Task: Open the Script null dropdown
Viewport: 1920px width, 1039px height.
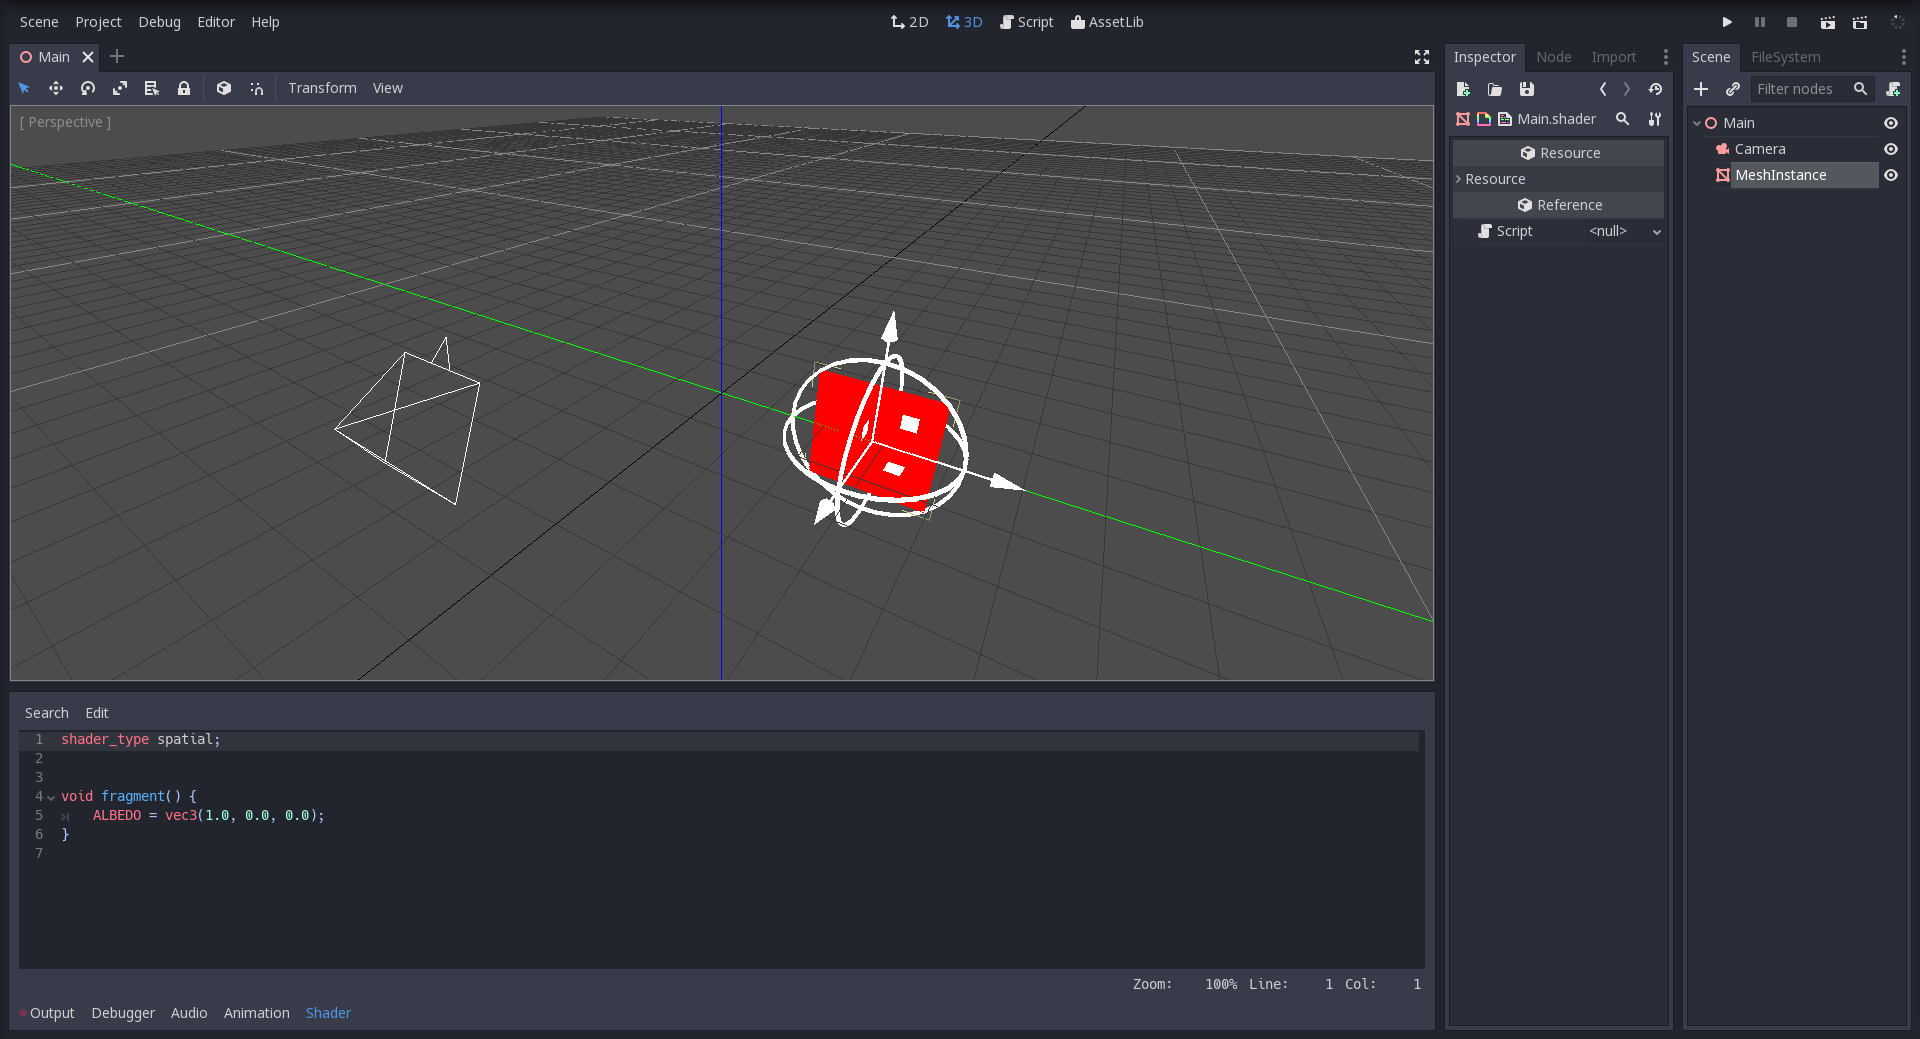Action: (1624, 231)
